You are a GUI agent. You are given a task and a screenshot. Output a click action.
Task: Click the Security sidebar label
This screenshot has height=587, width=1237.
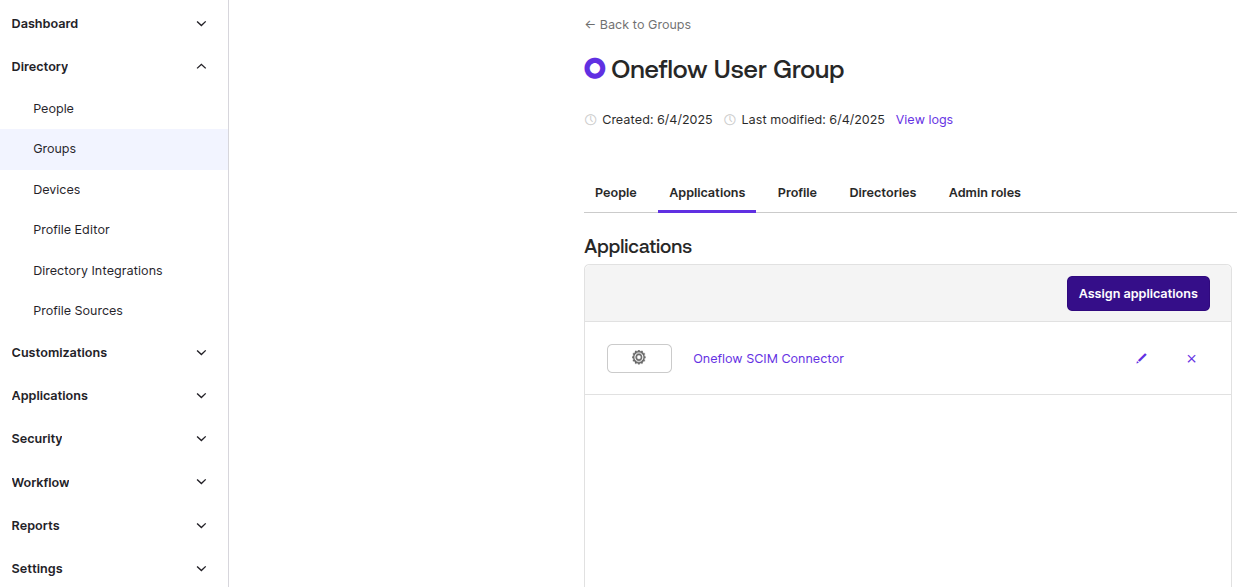pos(37,439)
